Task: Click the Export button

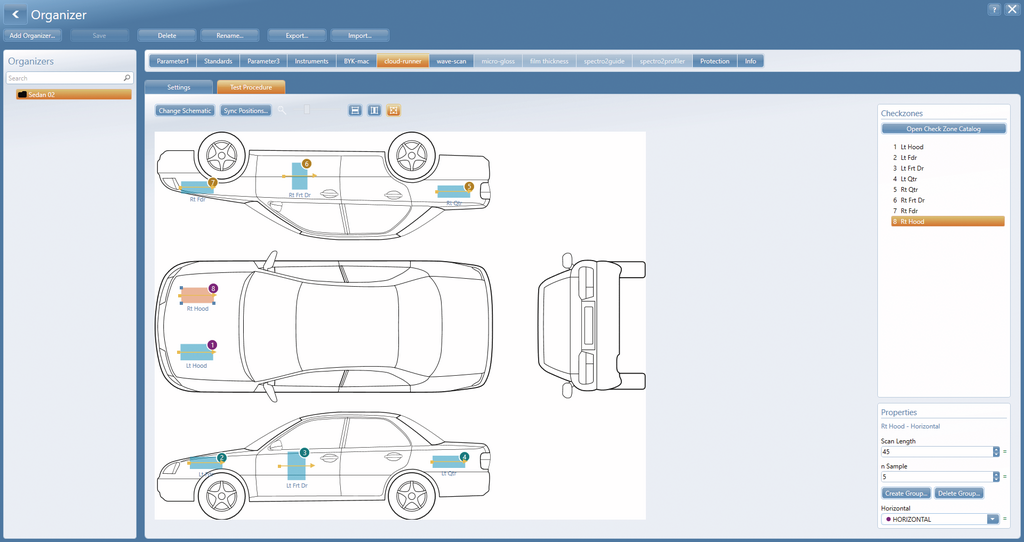Action: point(296,35)
